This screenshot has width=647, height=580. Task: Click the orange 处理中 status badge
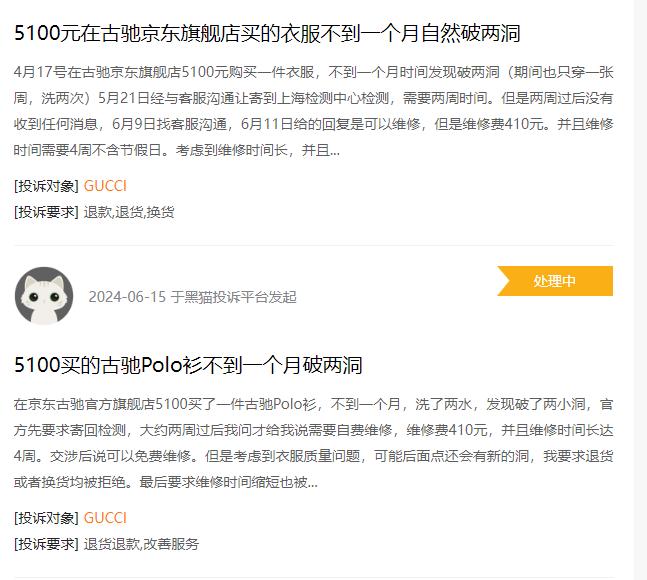pyautogui.click(x=555, y=281)
